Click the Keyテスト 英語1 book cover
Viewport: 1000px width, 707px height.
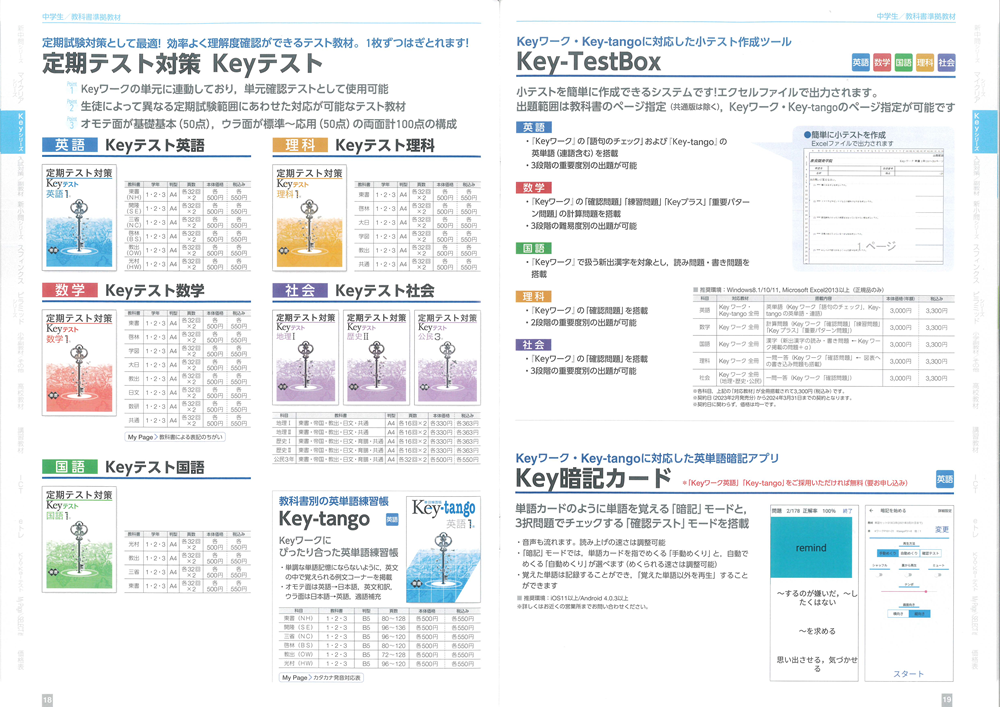coord(79,217)
